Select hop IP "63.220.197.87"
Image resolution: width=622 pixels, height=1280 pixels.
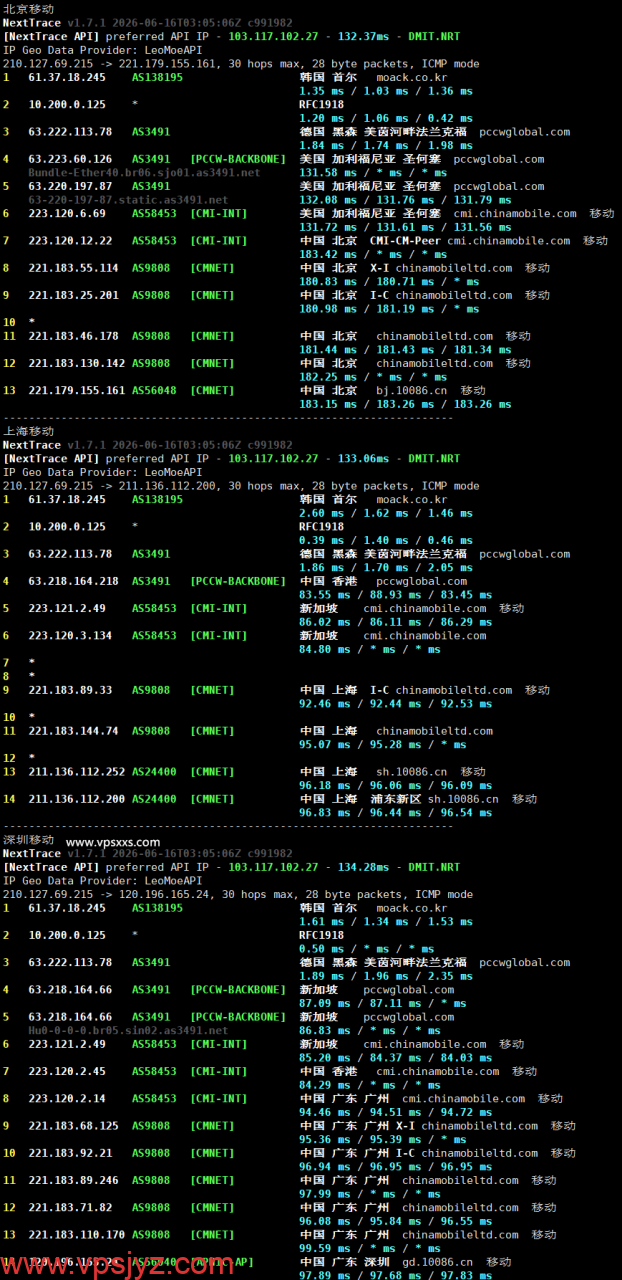[70, 186]
